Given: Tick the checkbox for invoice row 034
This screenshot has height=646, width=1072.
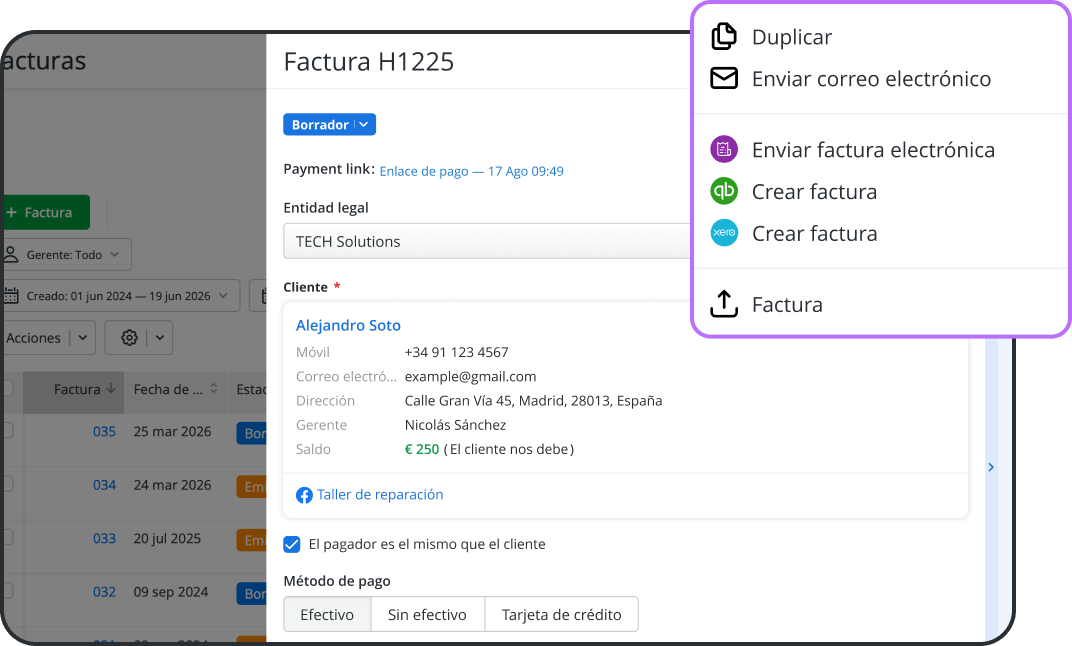Looking at the screenshot, I should coord(8,483).
